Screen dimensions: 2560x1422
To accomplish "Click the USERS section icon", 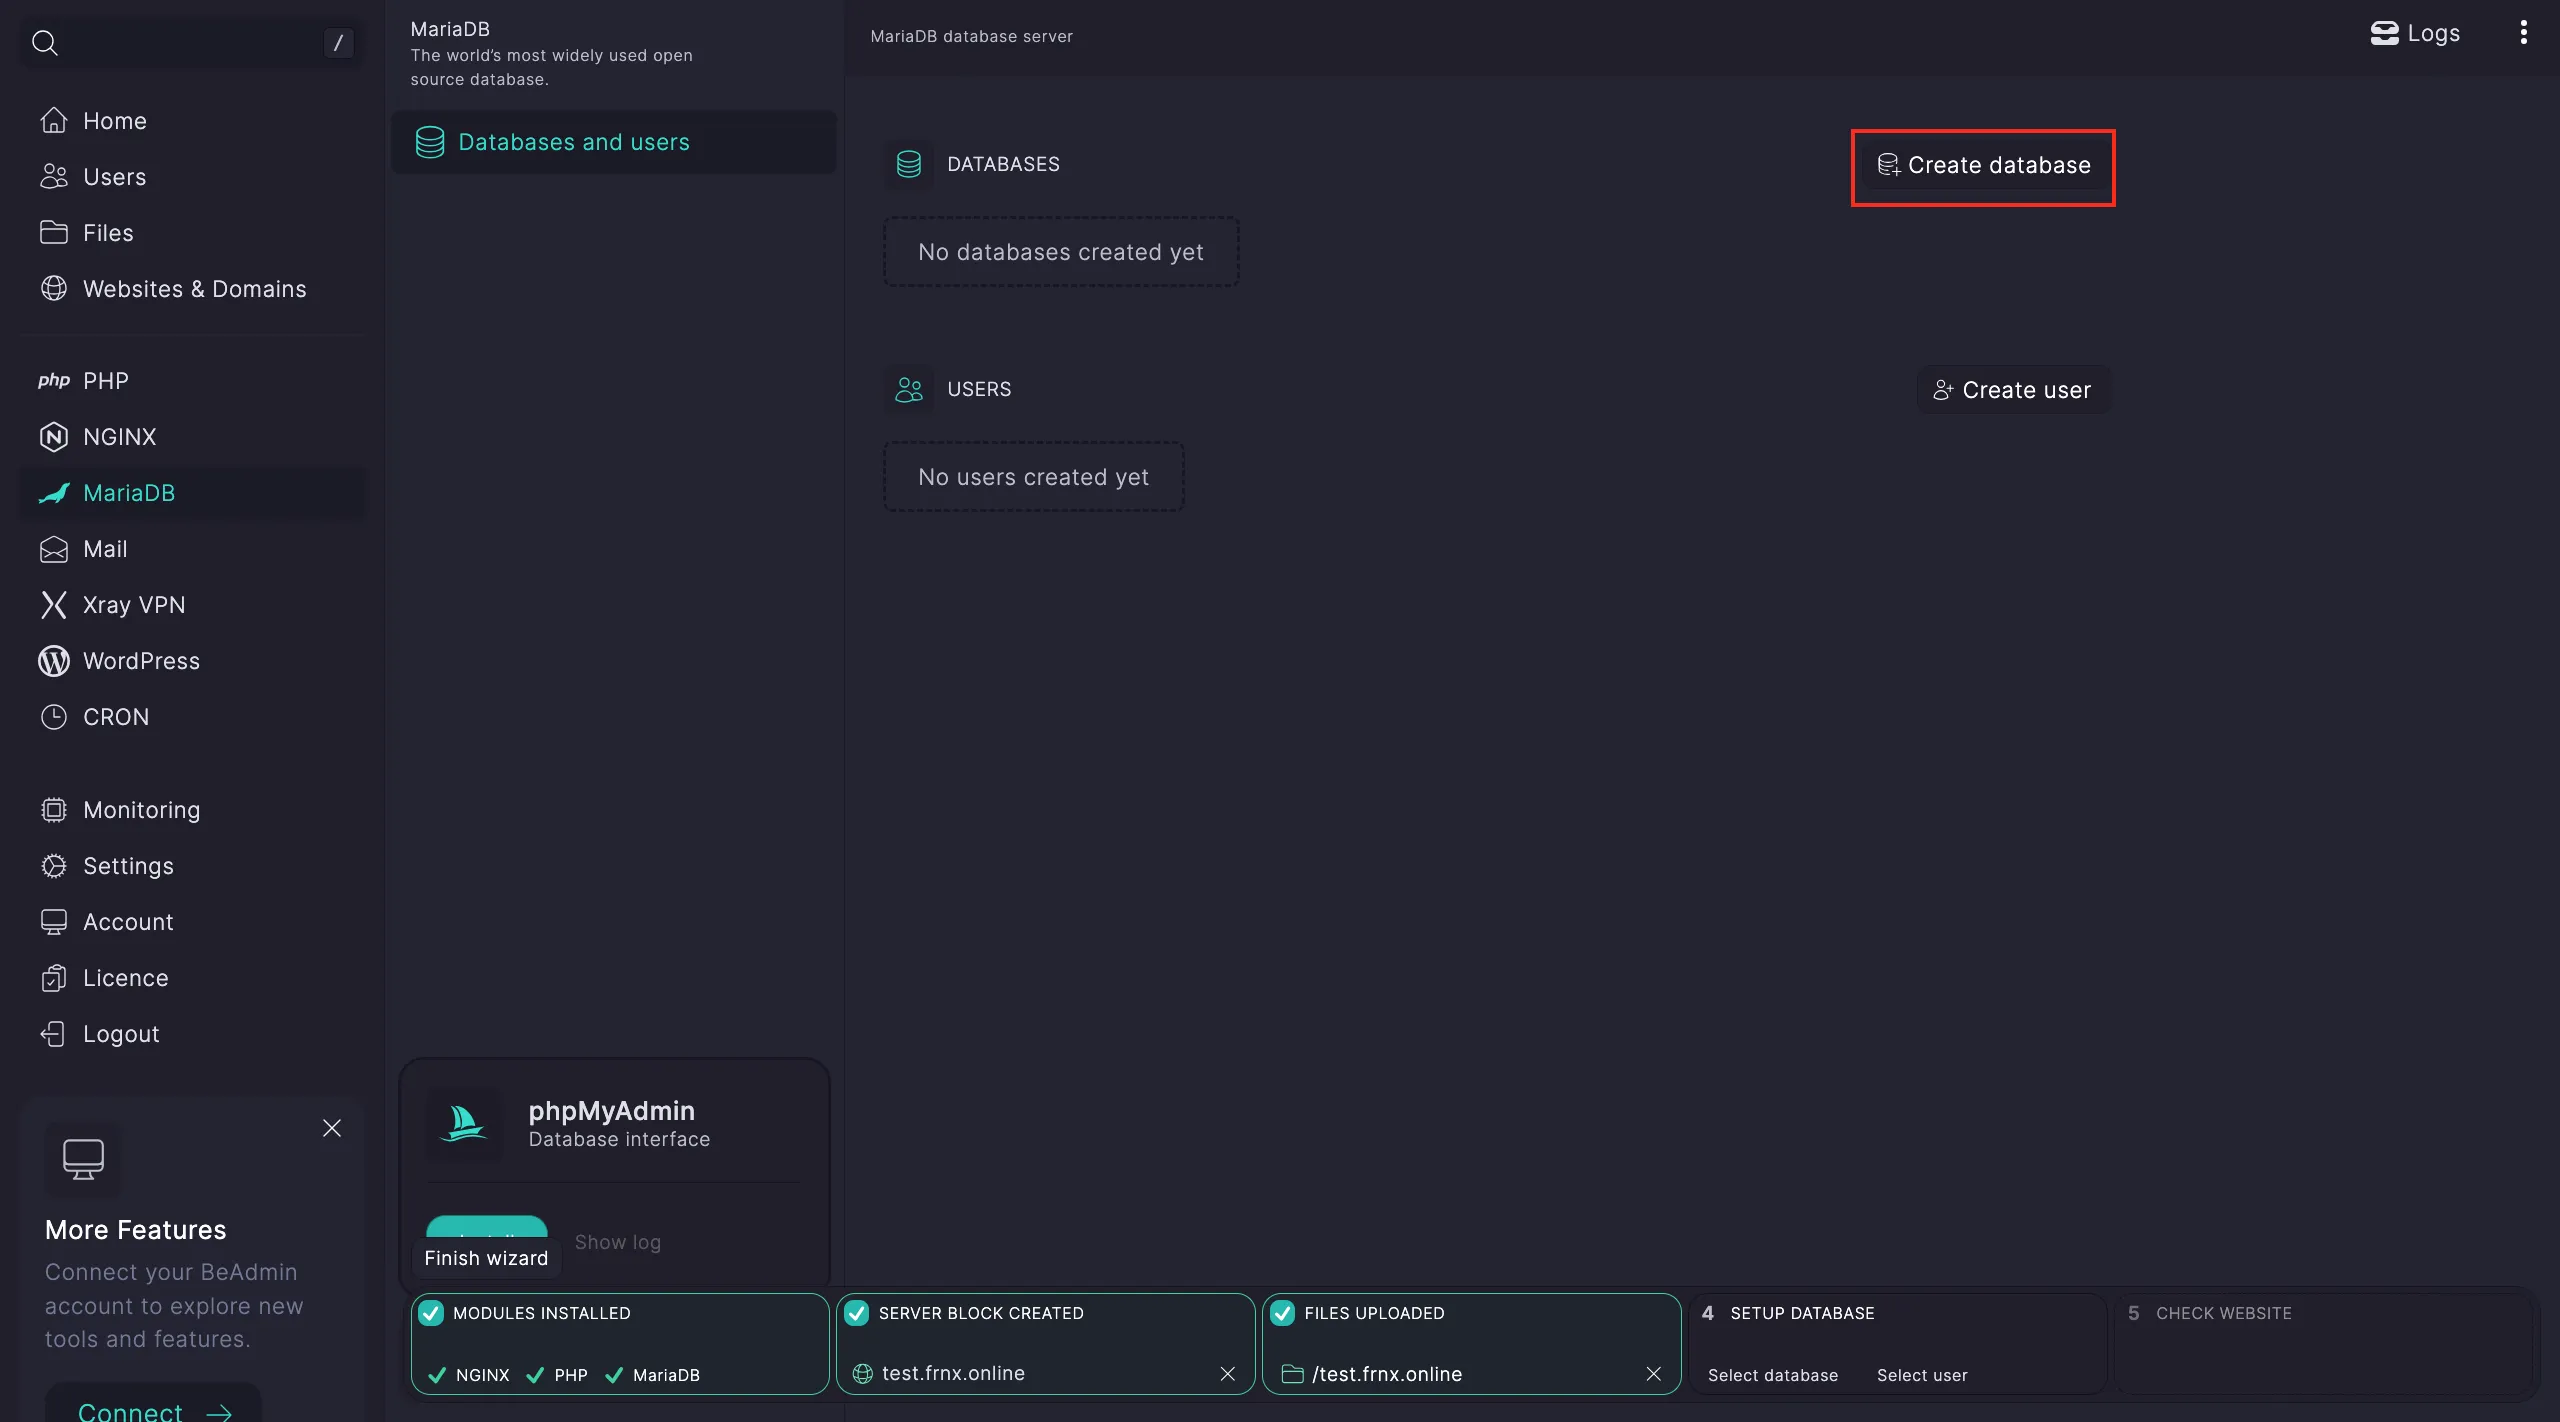I will (909, 389).
